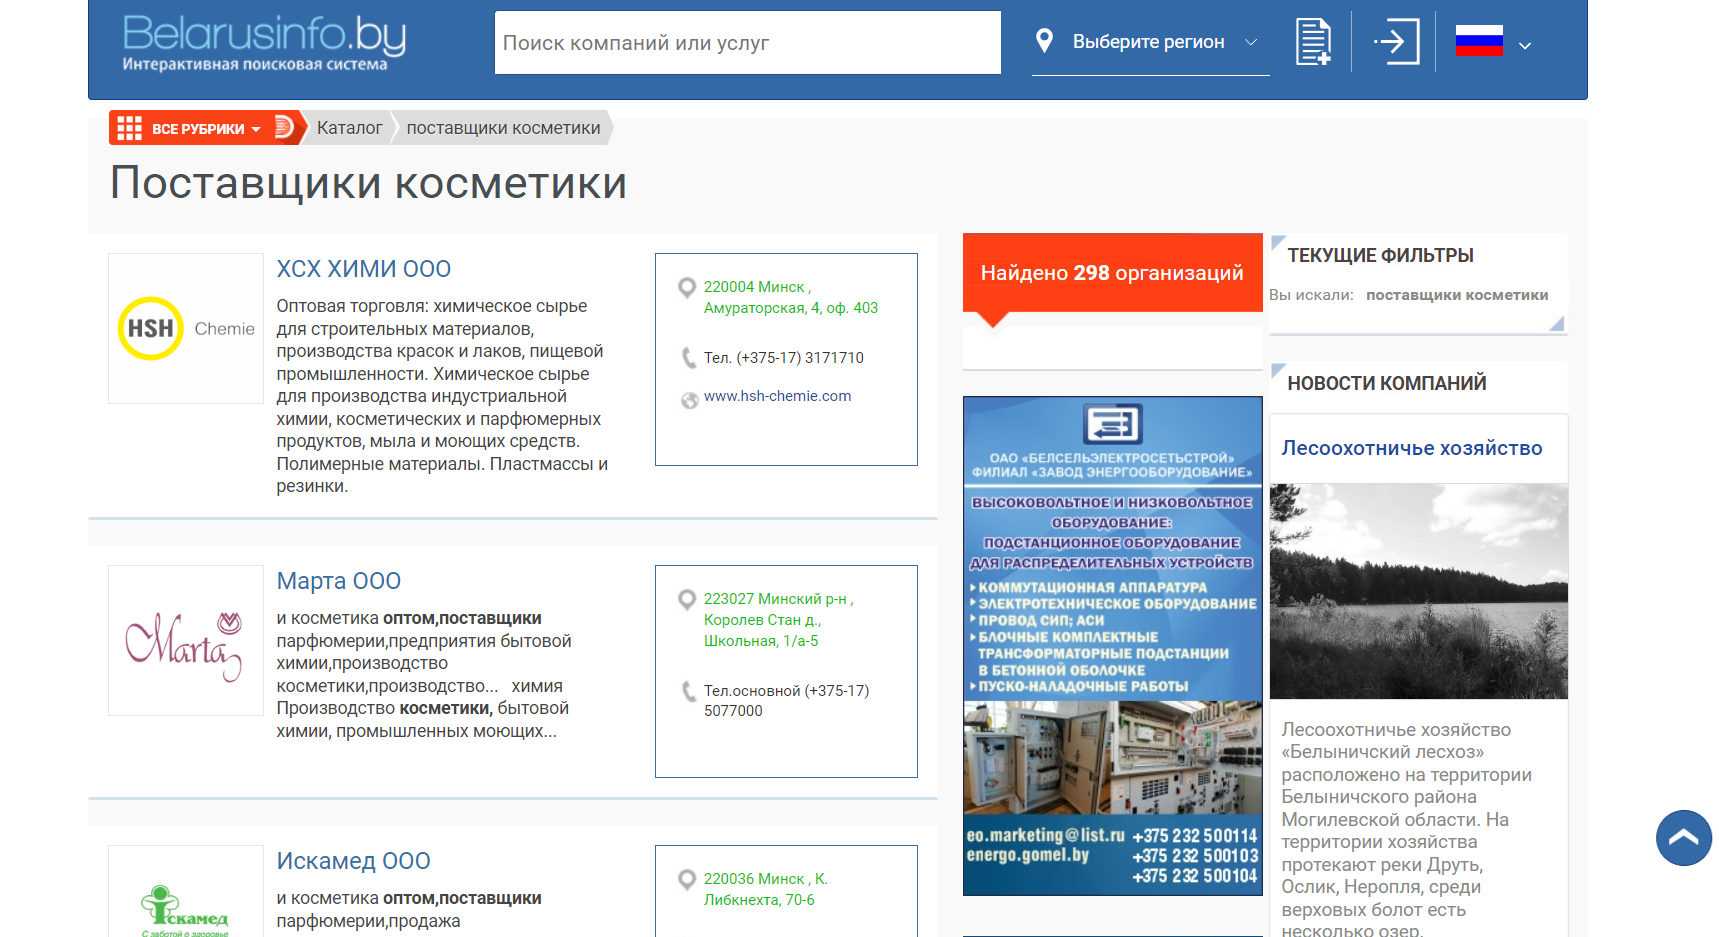Open the Искамед ООО company page
Screen dimensions: 1719x937
[x=353, y=861]
